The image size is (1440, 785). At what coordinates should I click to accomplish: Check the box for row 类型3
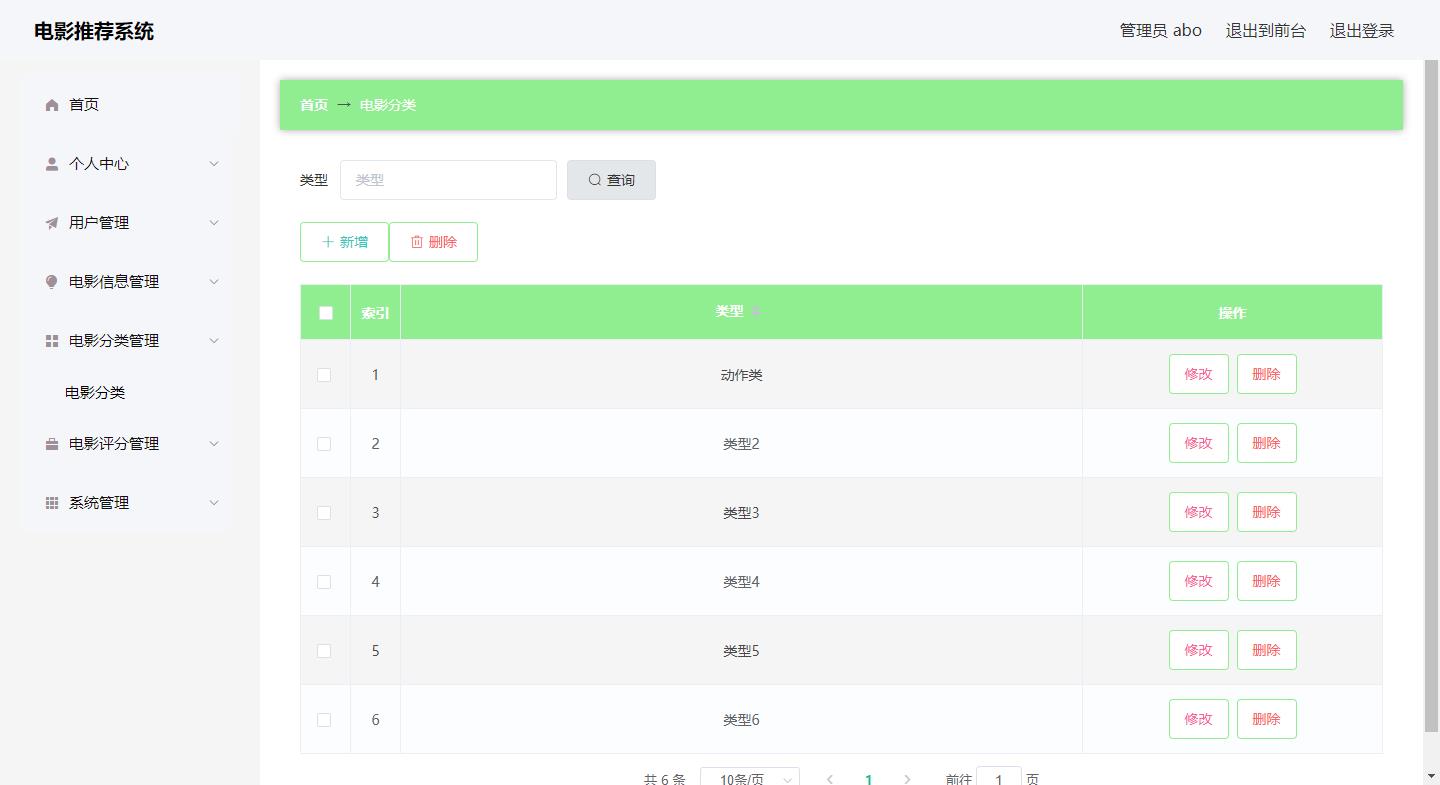pos(324,513)
